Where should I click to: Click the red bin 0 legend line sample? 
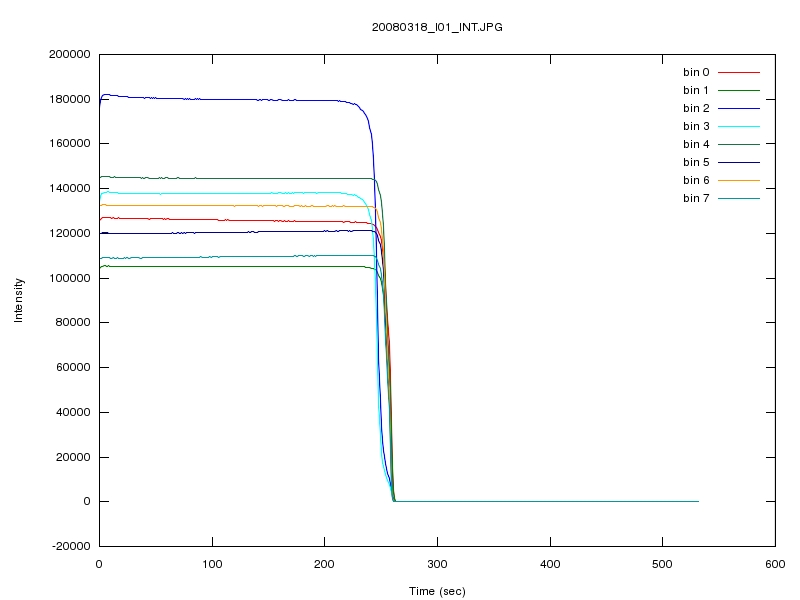(739, 72)
